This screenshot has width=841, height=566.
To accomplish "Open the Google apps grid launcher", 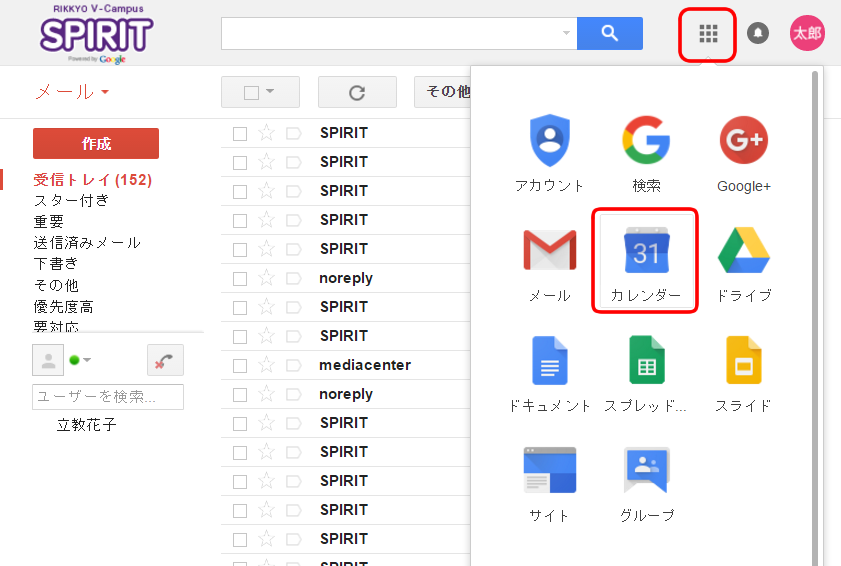I will pyautogui.click(x=708, y=34).
